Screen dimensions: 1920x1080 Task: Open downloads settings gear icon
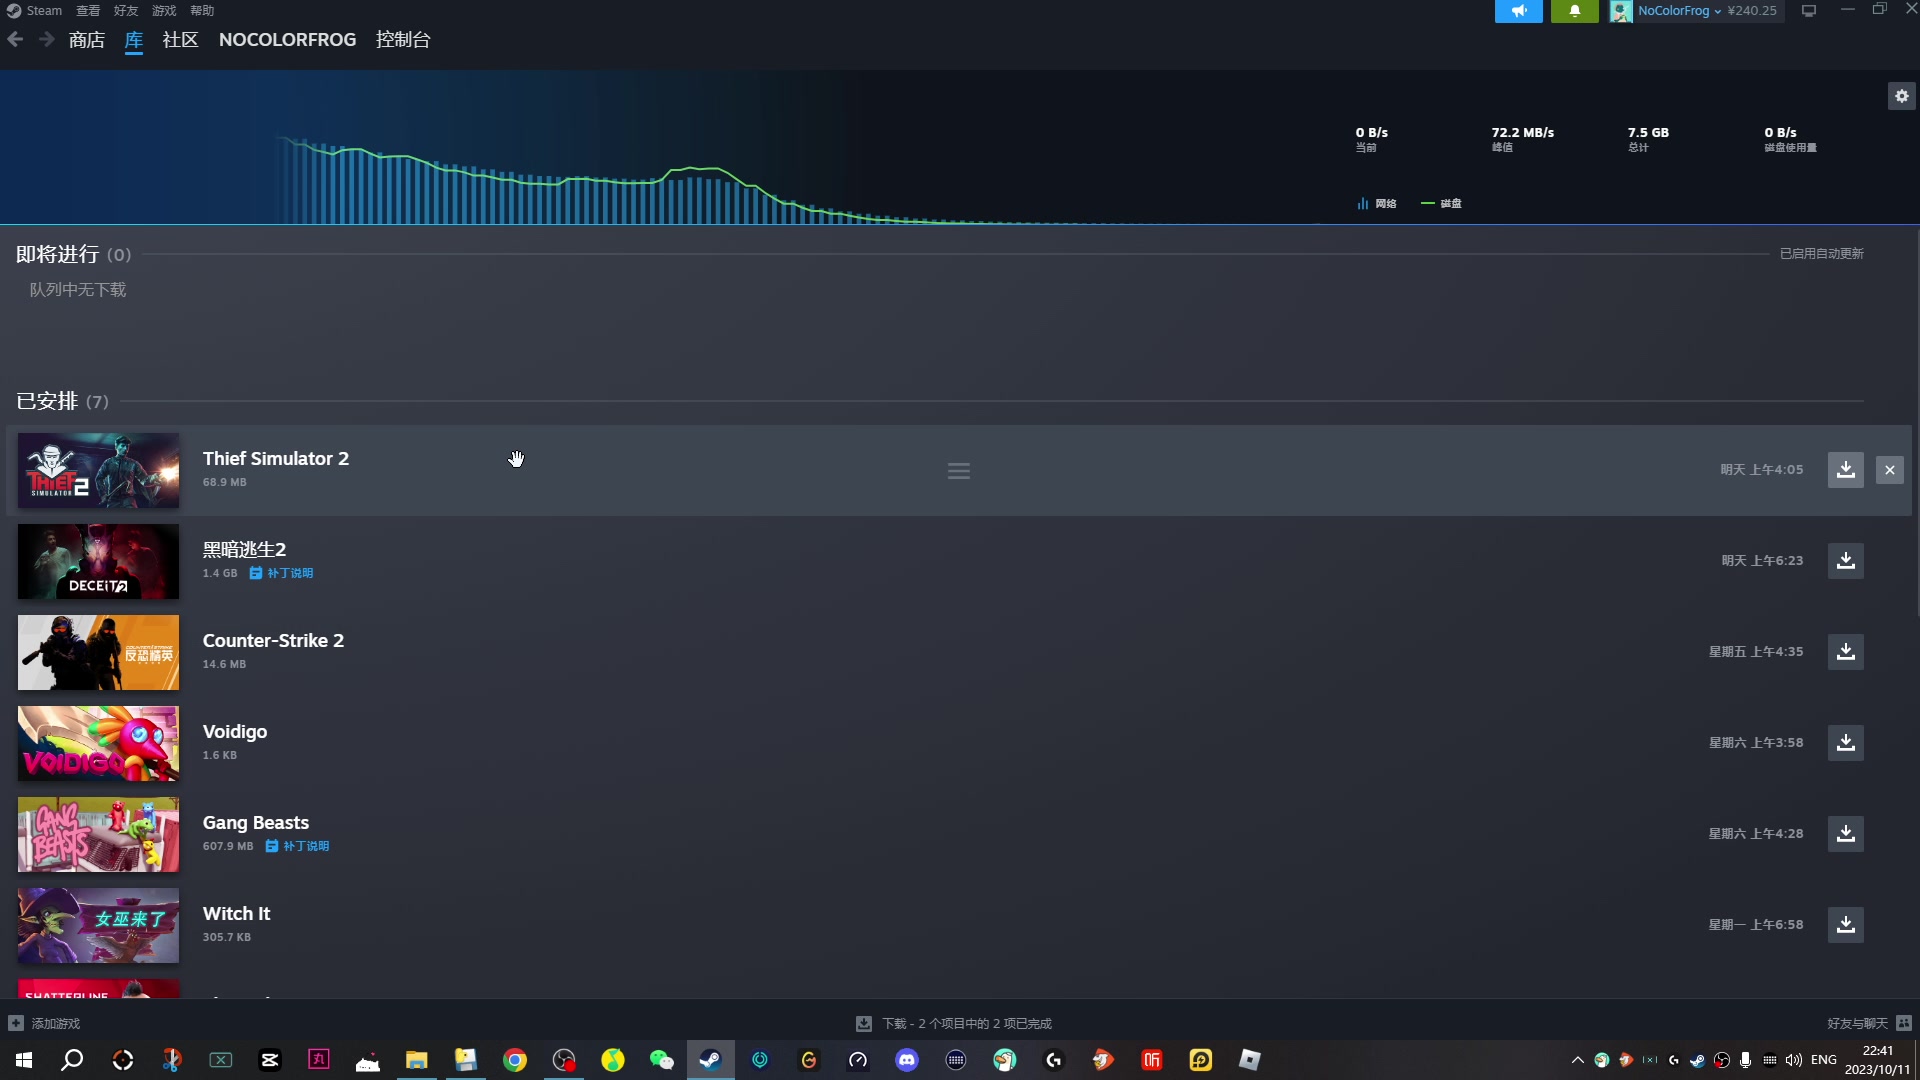tap(1901, 96)
